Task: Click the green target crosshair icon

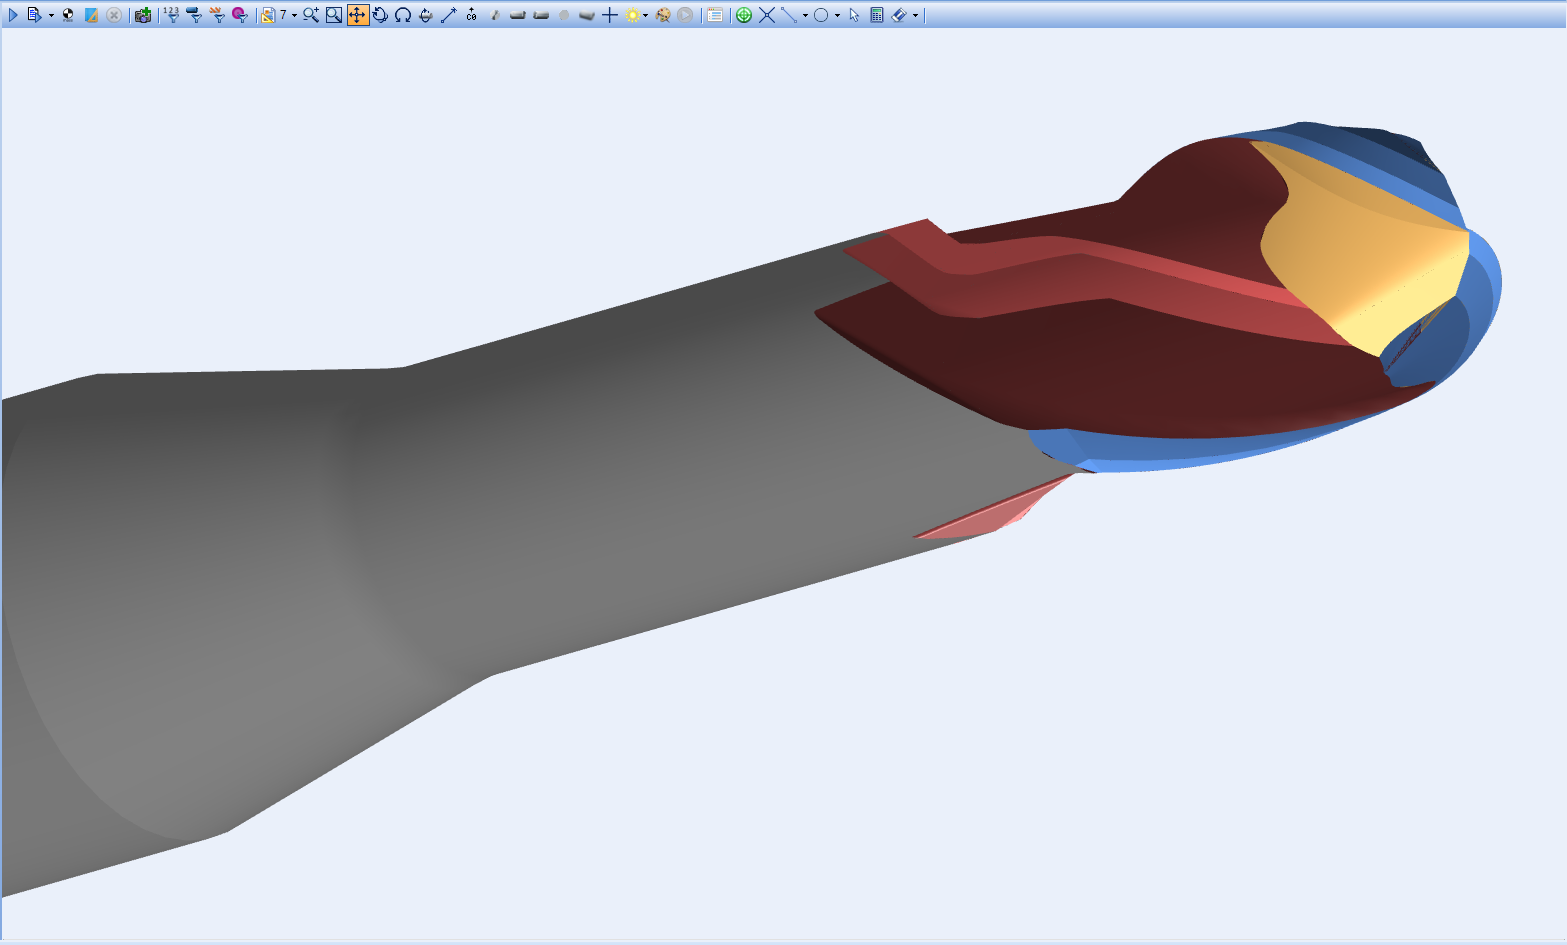Action: pos(743,15)
